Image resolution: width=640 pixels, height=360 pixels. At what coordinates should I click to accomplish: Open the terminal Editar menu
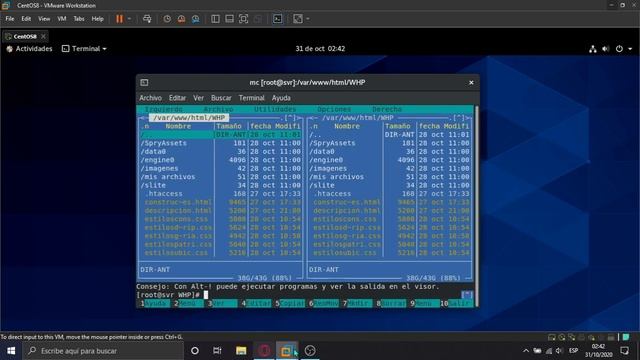(x=177, y=98)
